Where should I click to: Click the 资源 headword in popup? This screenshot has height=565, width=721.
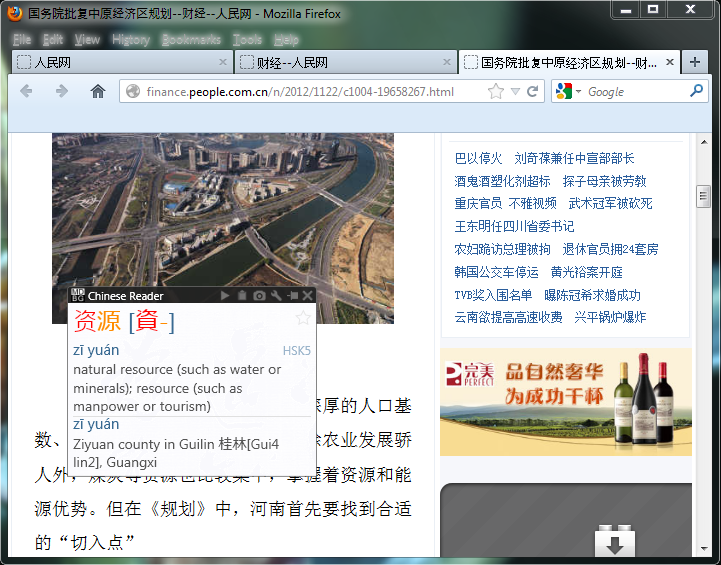[x=97, y=320]
